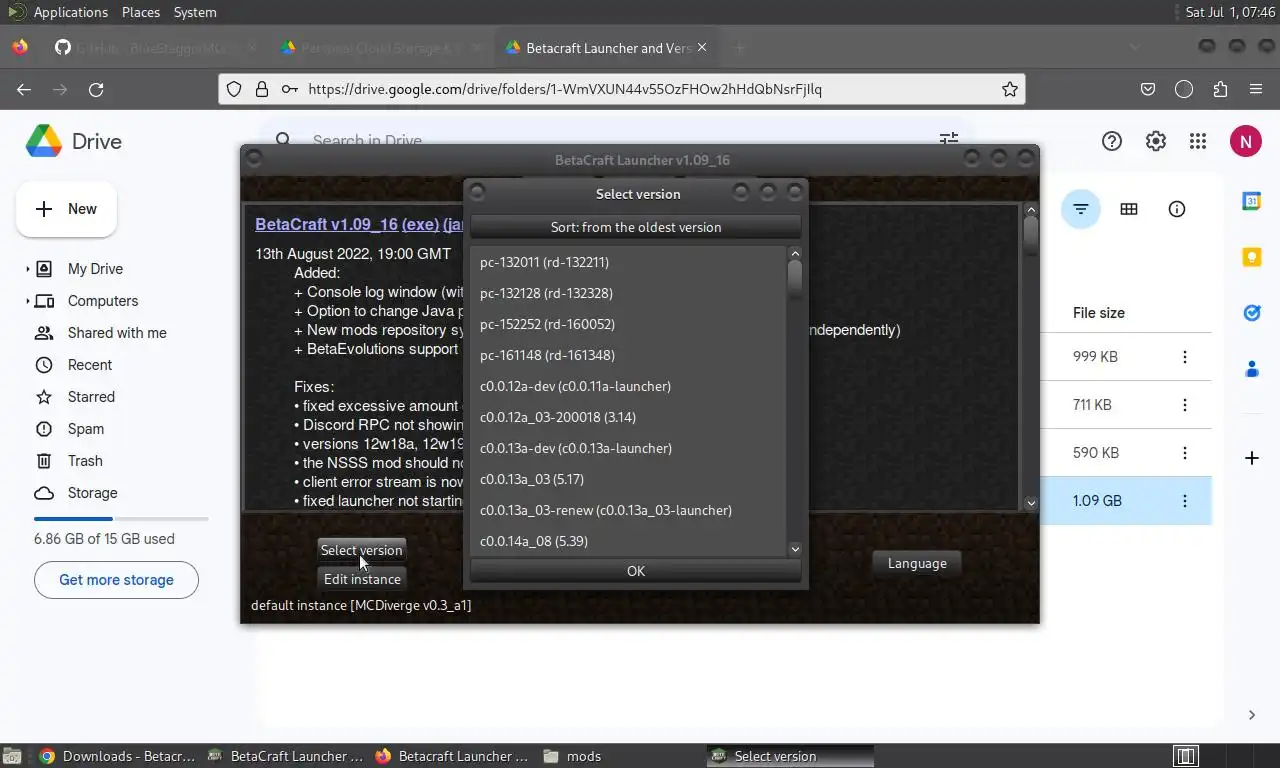Click Get more storage button
This screenshot has width=1280, height=768.
click(116, 580)
